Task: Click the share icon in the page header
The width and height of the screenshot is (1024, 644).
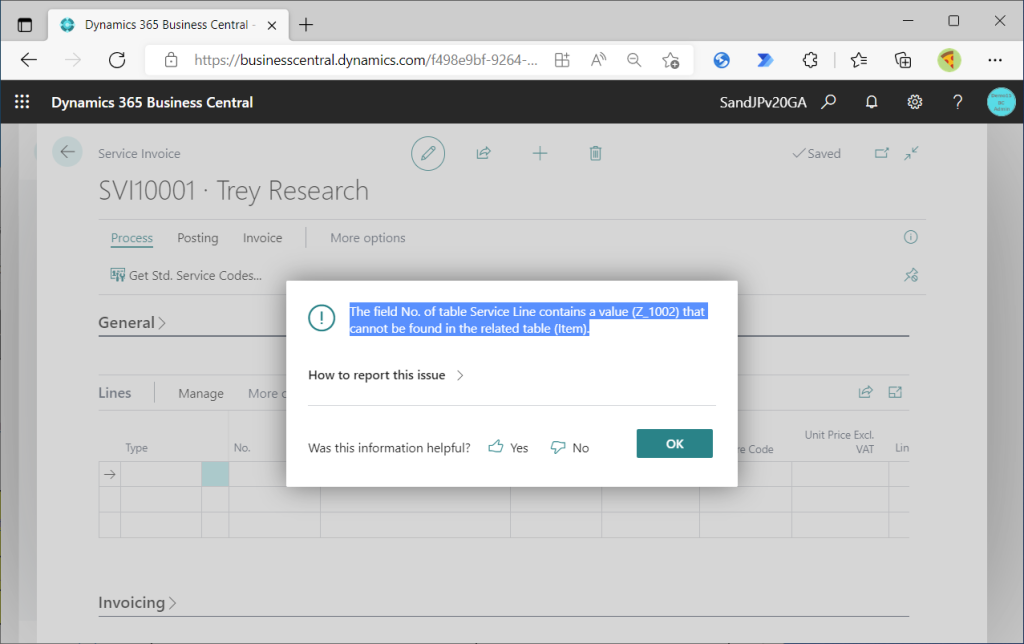Action: (483, 153)
